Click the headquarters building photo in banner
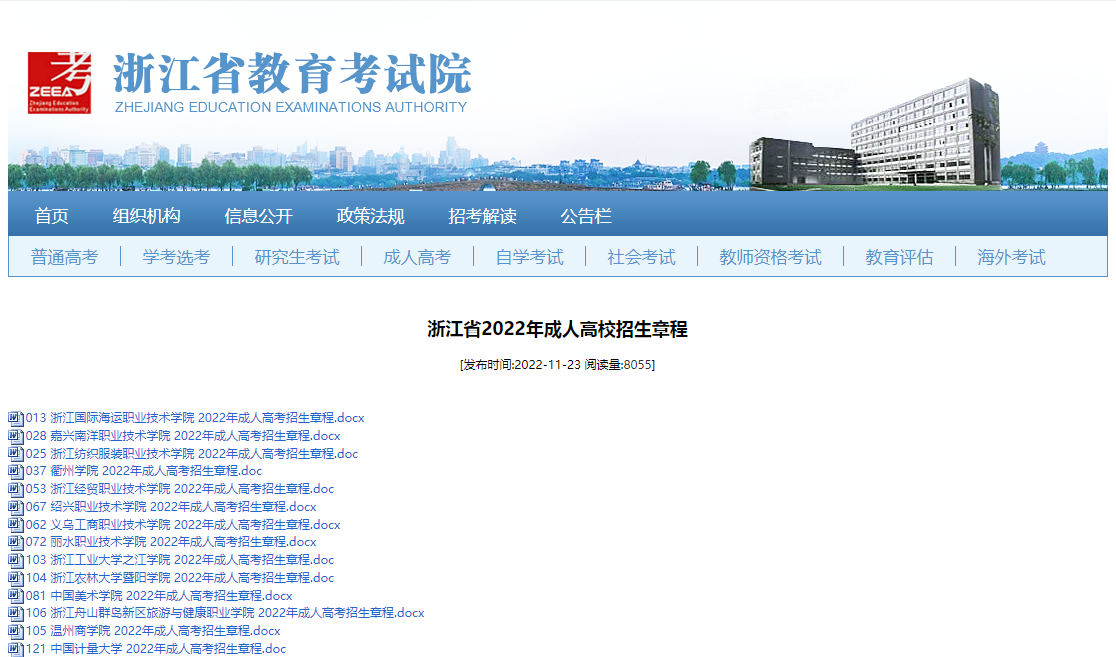Viewport: 1116px width, 657px height. (874, 134)
